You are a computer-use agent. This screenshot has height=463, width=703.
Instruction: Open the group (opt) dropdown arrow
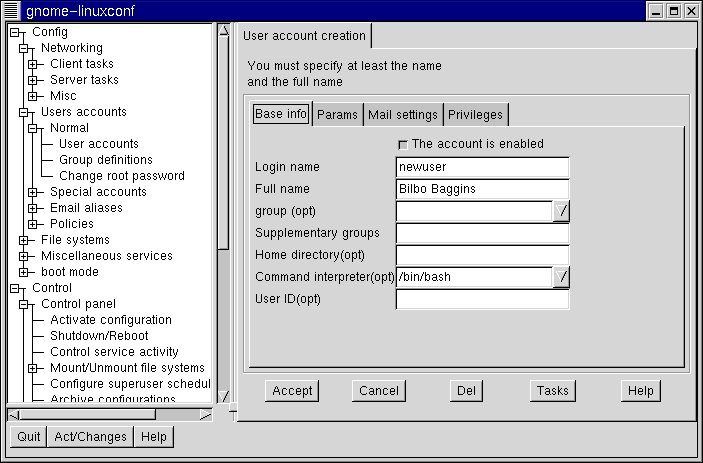click(x=561, y=210)
